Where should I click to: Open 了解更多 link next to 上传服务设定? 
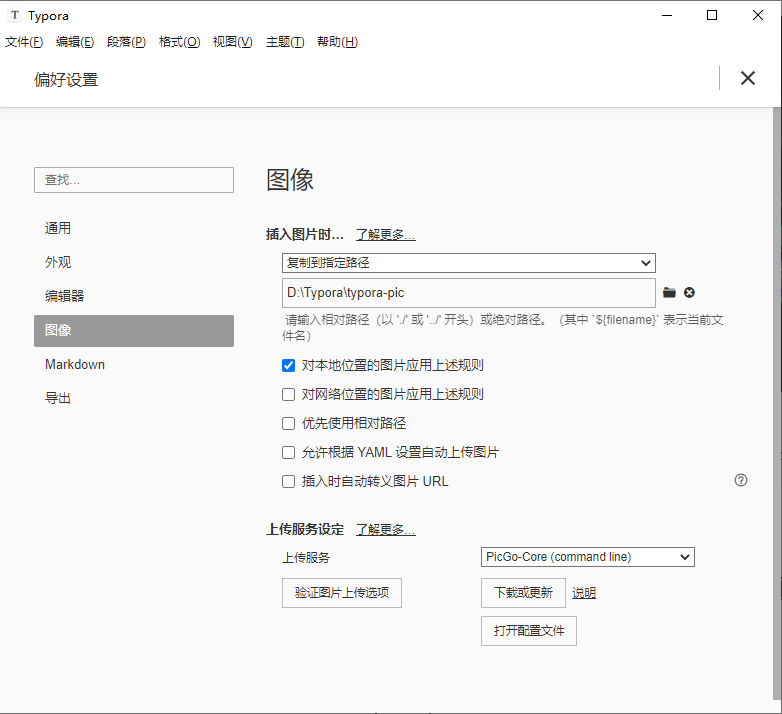[386, 530]
